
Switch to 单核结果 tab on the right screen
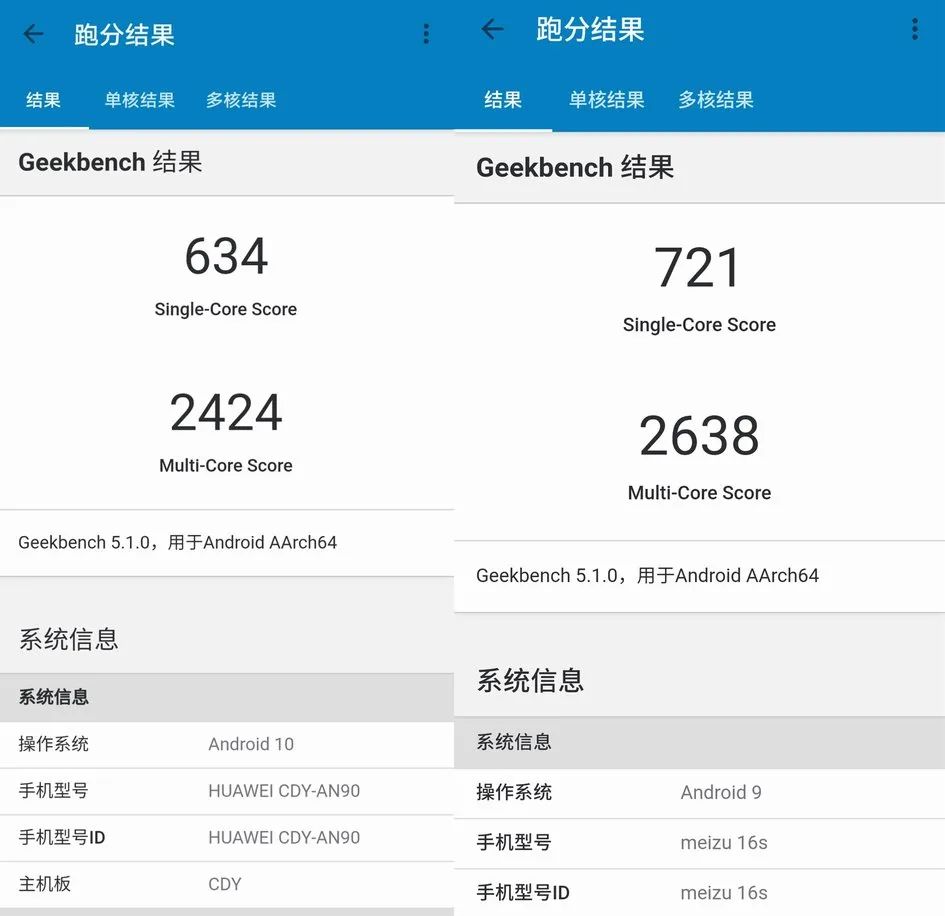click(606, 99)
